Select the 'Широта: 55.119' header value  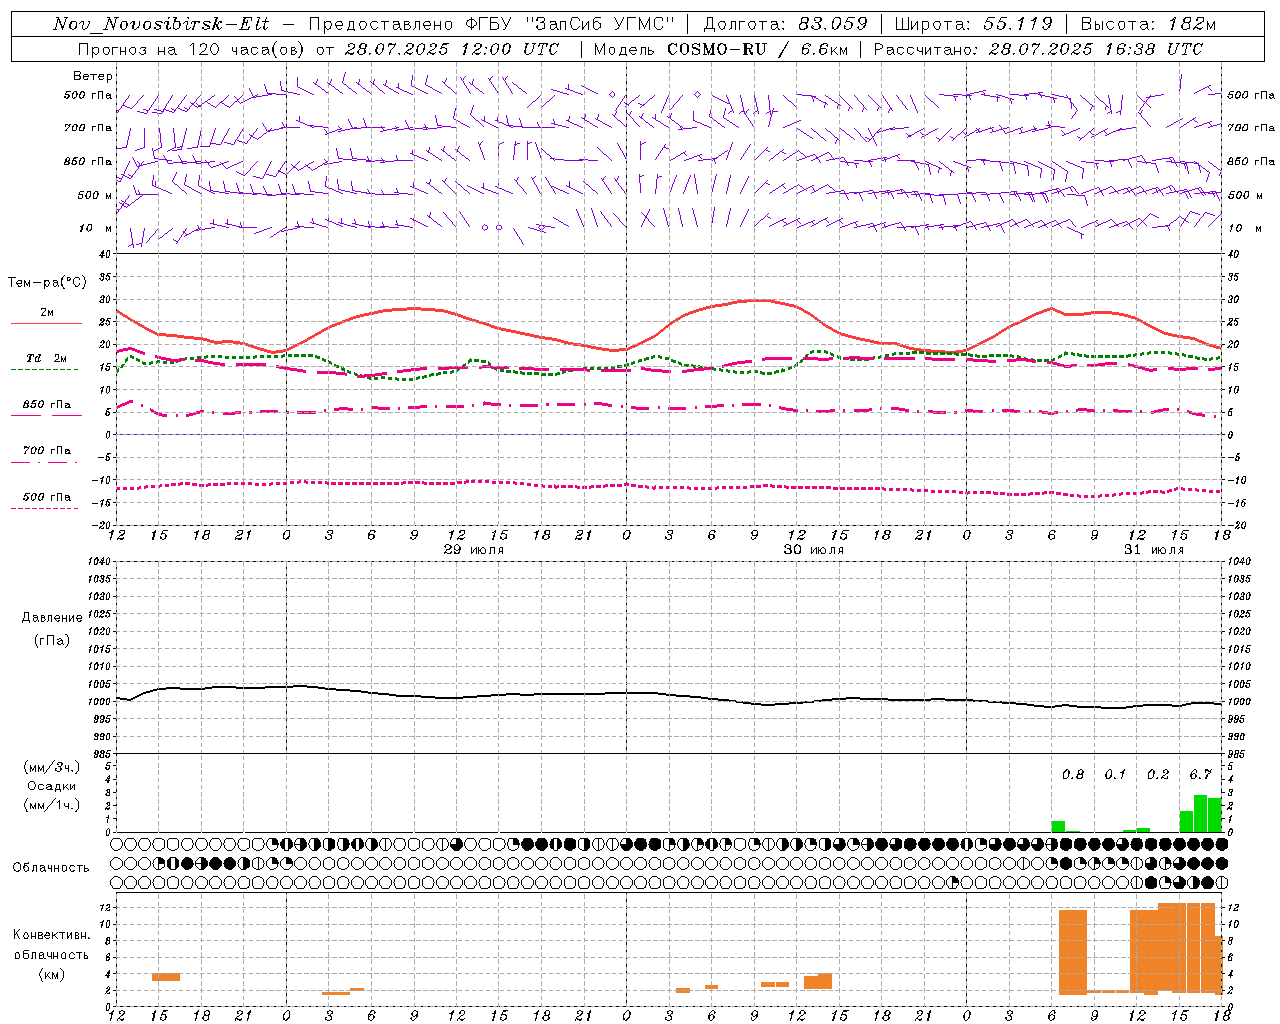[974, 24]
